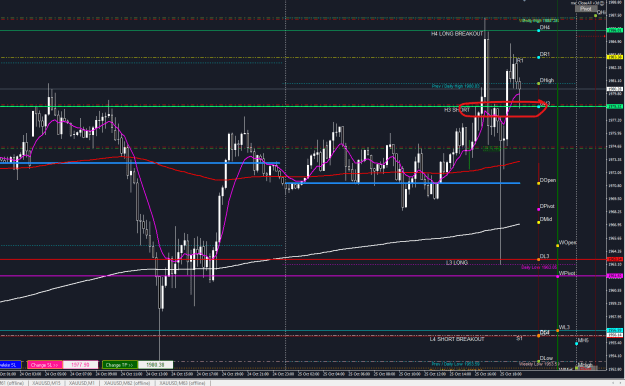Select the DR1 pivot marker dot
This screenshot has width=625, height=386.
539,57
